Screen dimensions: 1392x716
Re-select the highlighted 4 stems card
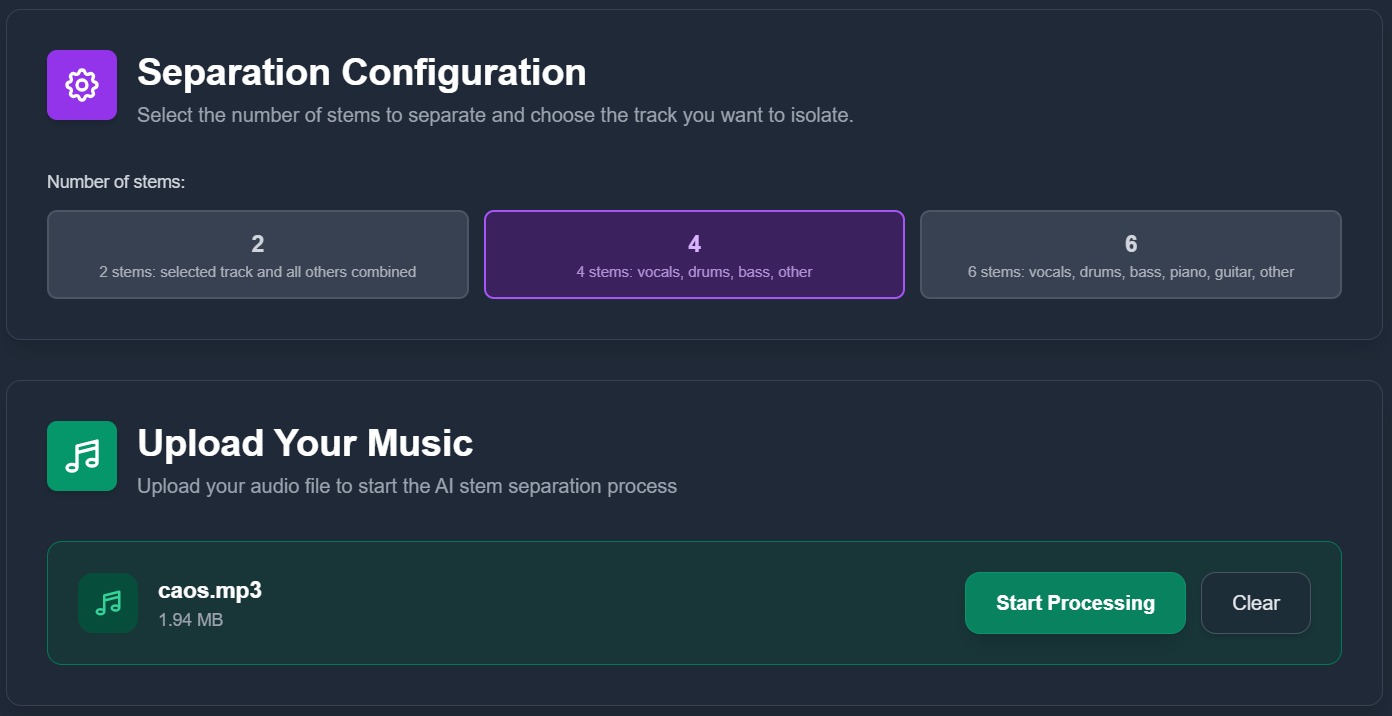(694, 254)
